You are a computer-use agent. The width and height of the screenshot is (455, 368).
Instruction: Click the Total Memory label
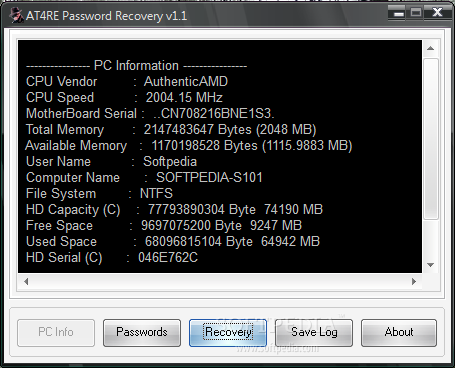pyautogui.click(x=65, y=130)
